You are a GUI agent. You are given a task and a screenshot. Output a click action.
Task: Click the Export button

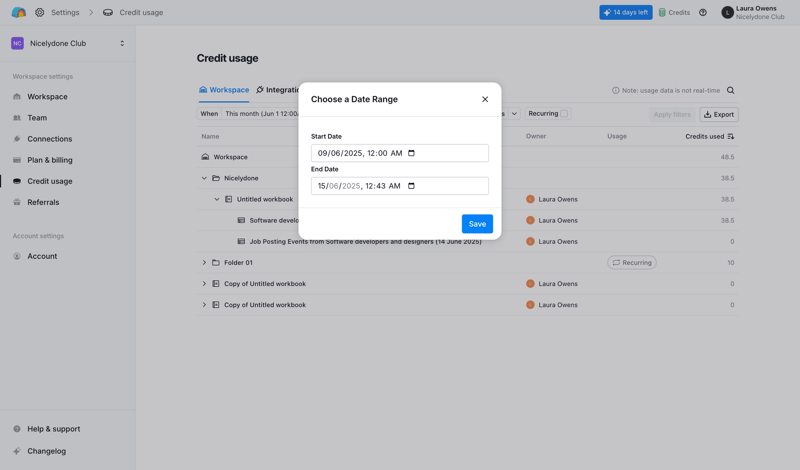[719, 114]
